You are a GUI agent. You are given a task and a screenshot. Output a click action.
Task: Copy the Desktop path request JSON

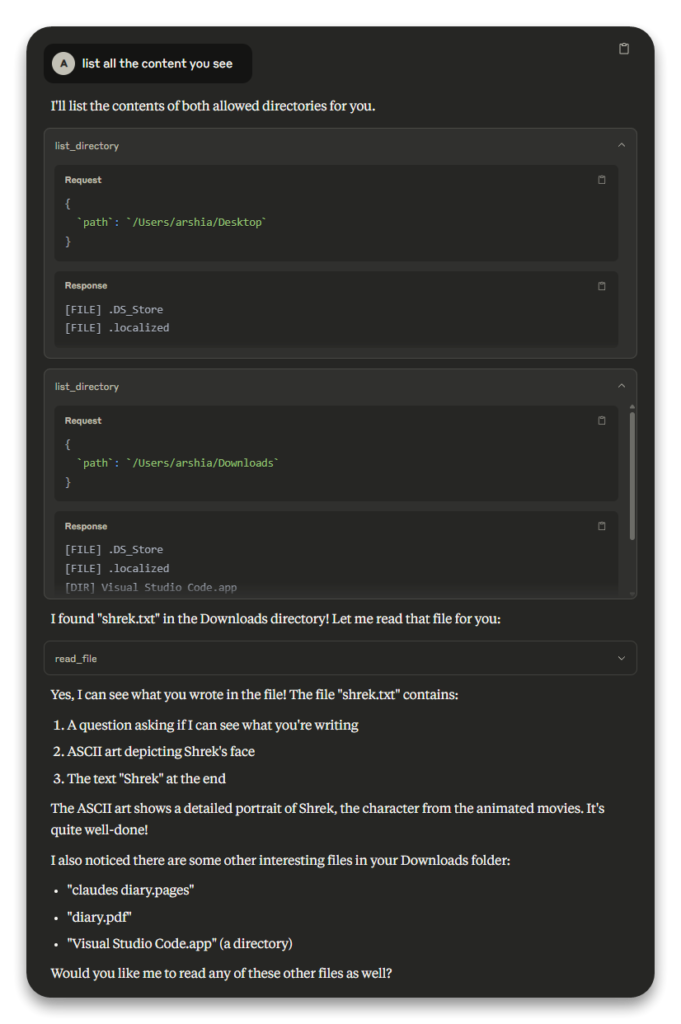(601, 180)
